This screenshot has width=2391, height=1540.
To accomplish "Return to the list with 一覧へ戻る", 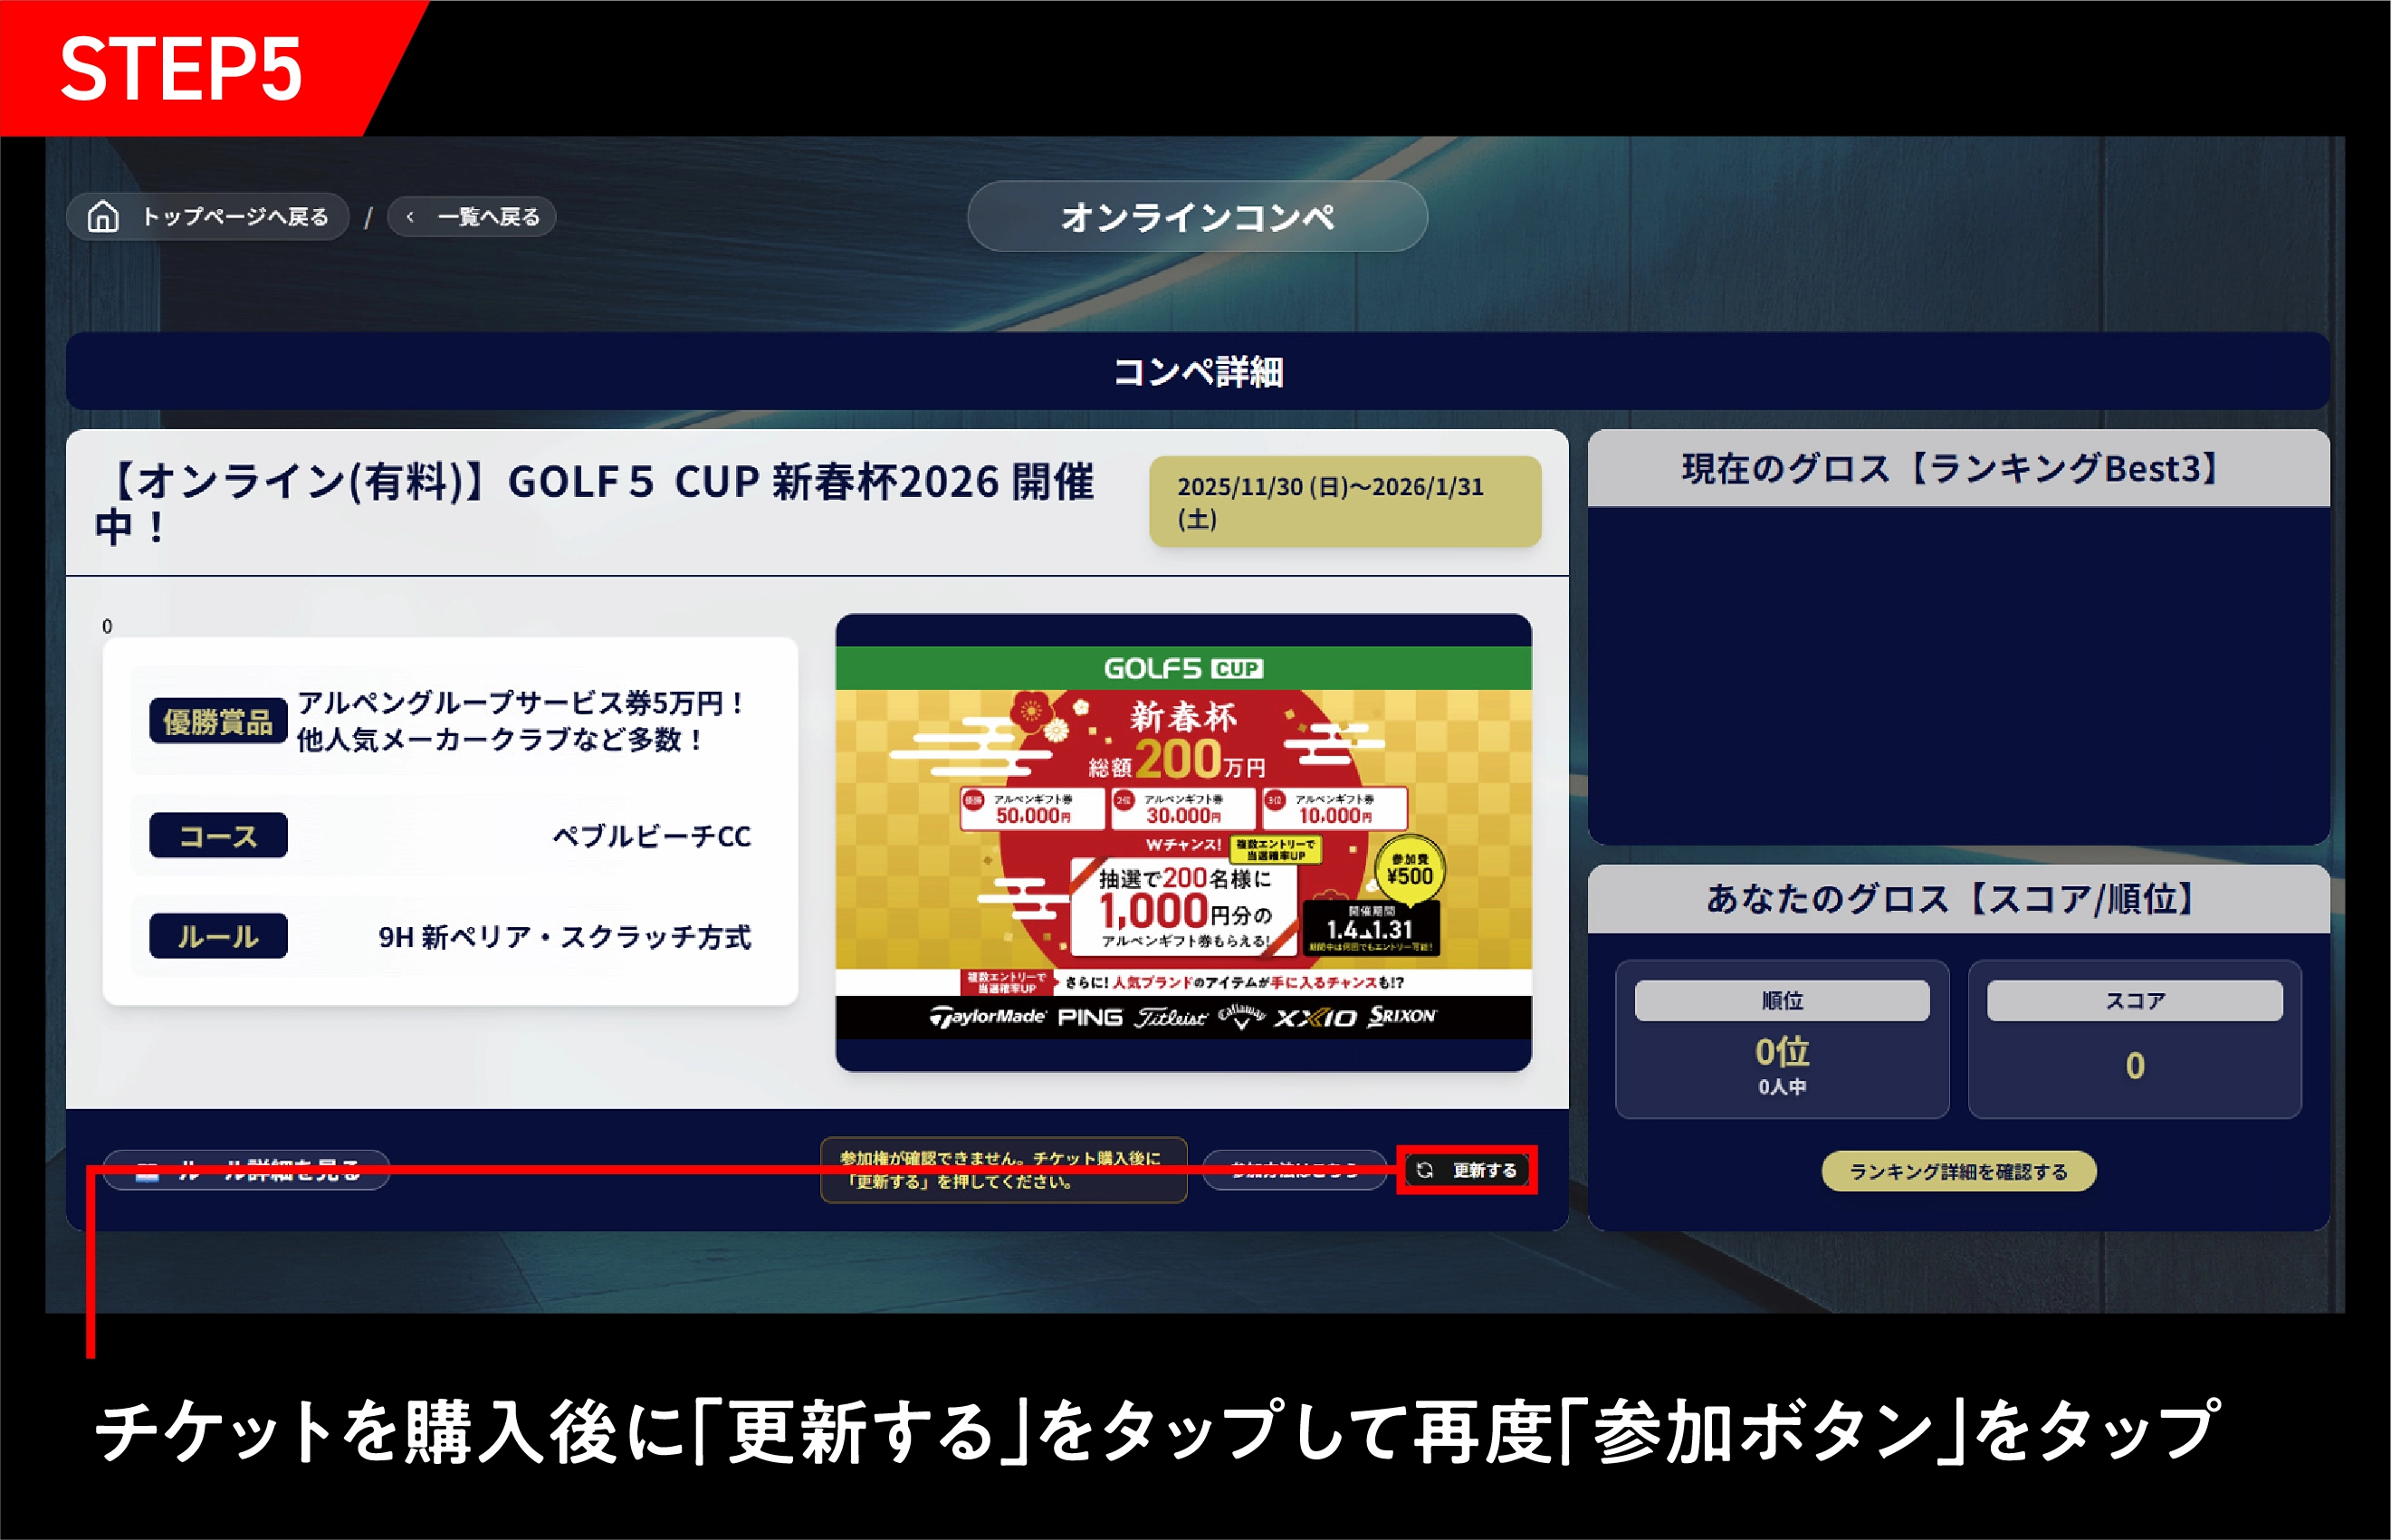I will tap(488, 217).
